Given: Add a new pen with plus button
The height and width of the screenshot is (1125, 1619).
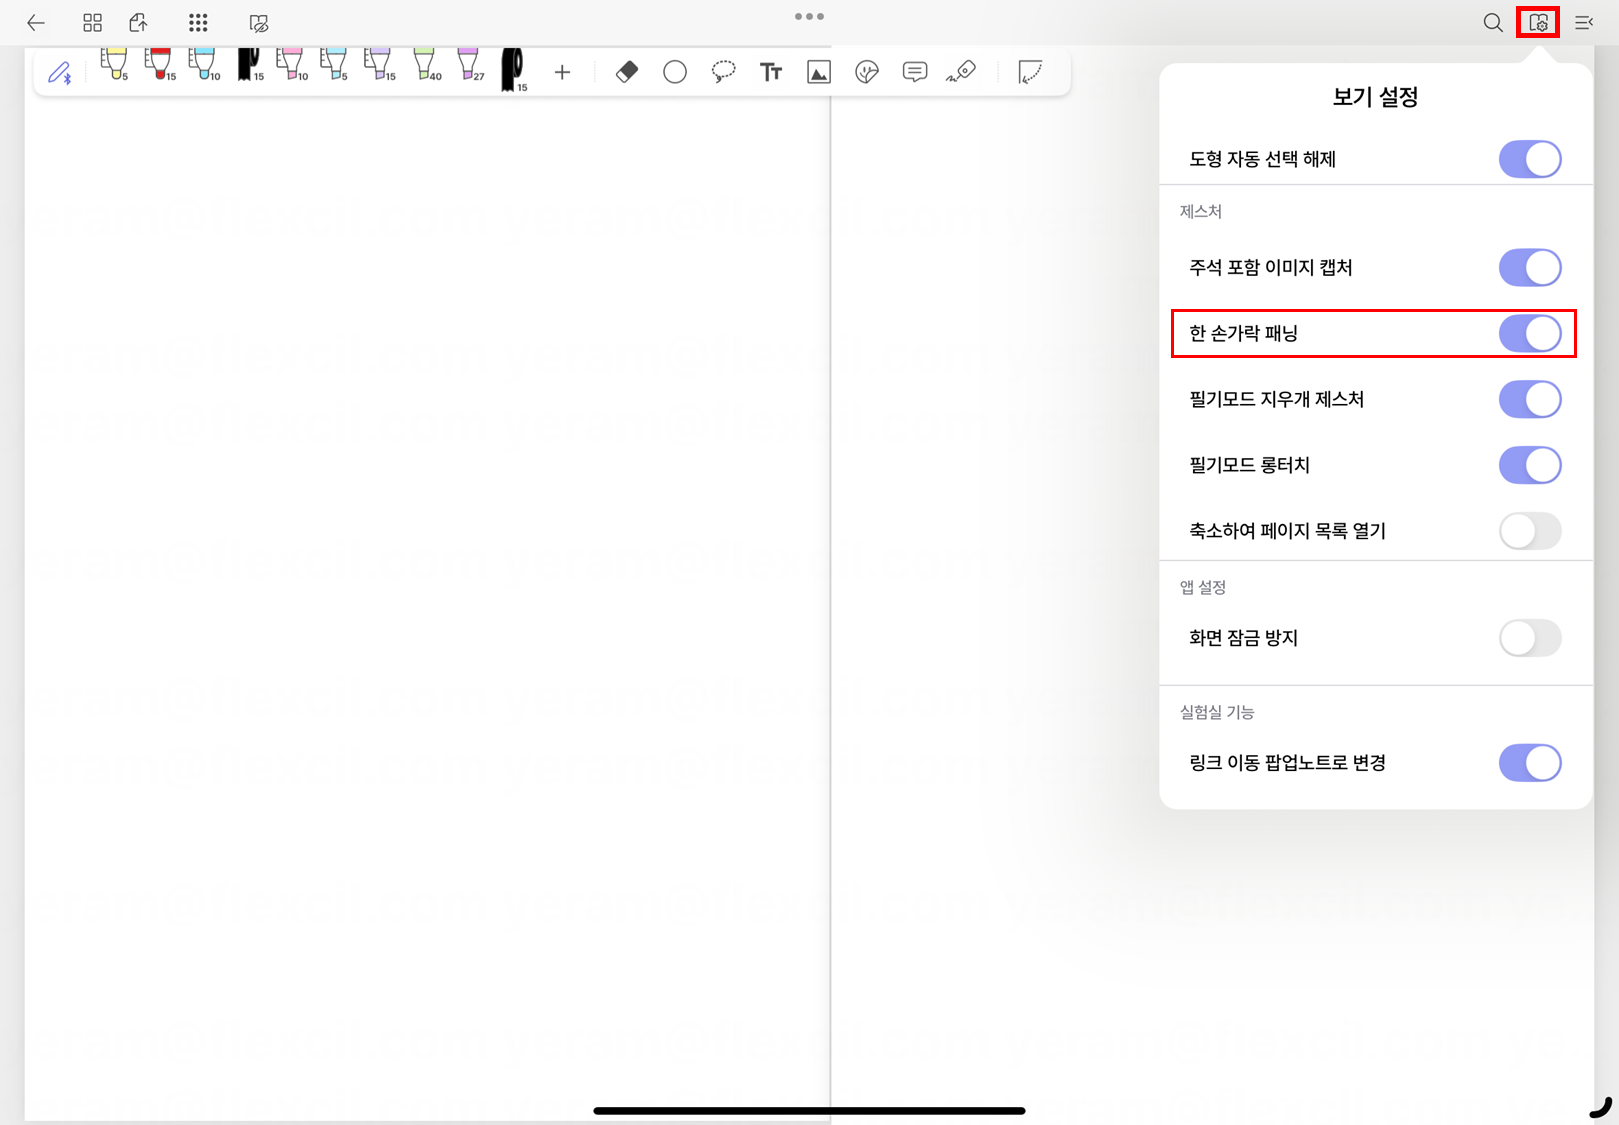Looking at the screenshot, I should pos(562,72).
